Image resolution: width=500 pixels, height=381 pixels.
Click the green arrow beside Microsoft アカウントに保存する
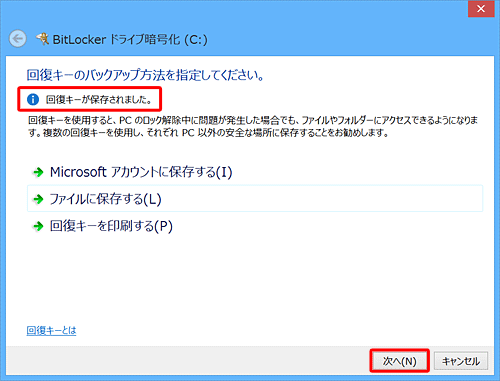click(x=38, y=172)
